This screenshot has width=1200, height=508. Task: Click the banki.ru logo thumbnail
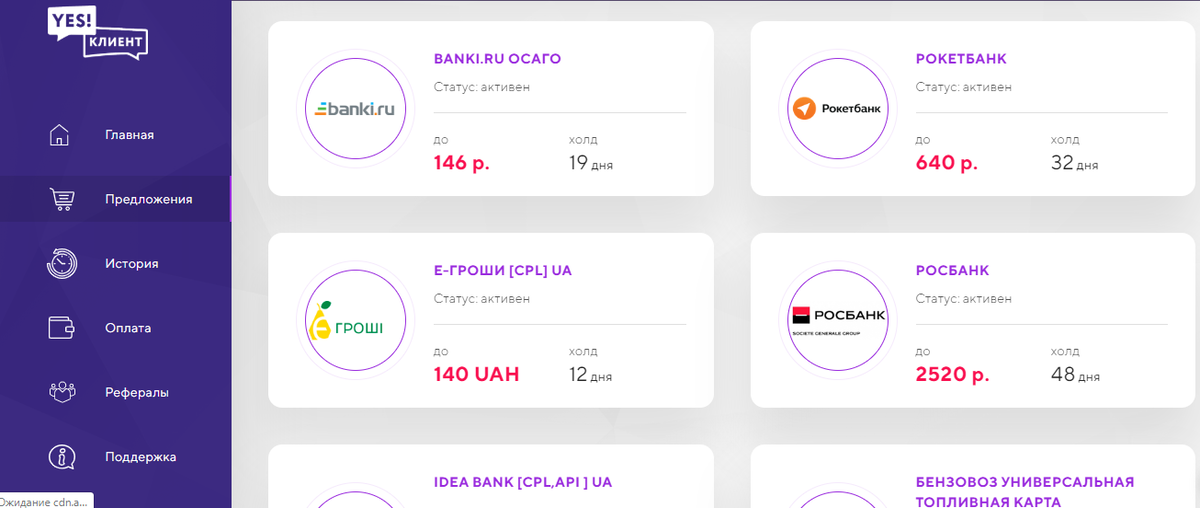(357, 109)
